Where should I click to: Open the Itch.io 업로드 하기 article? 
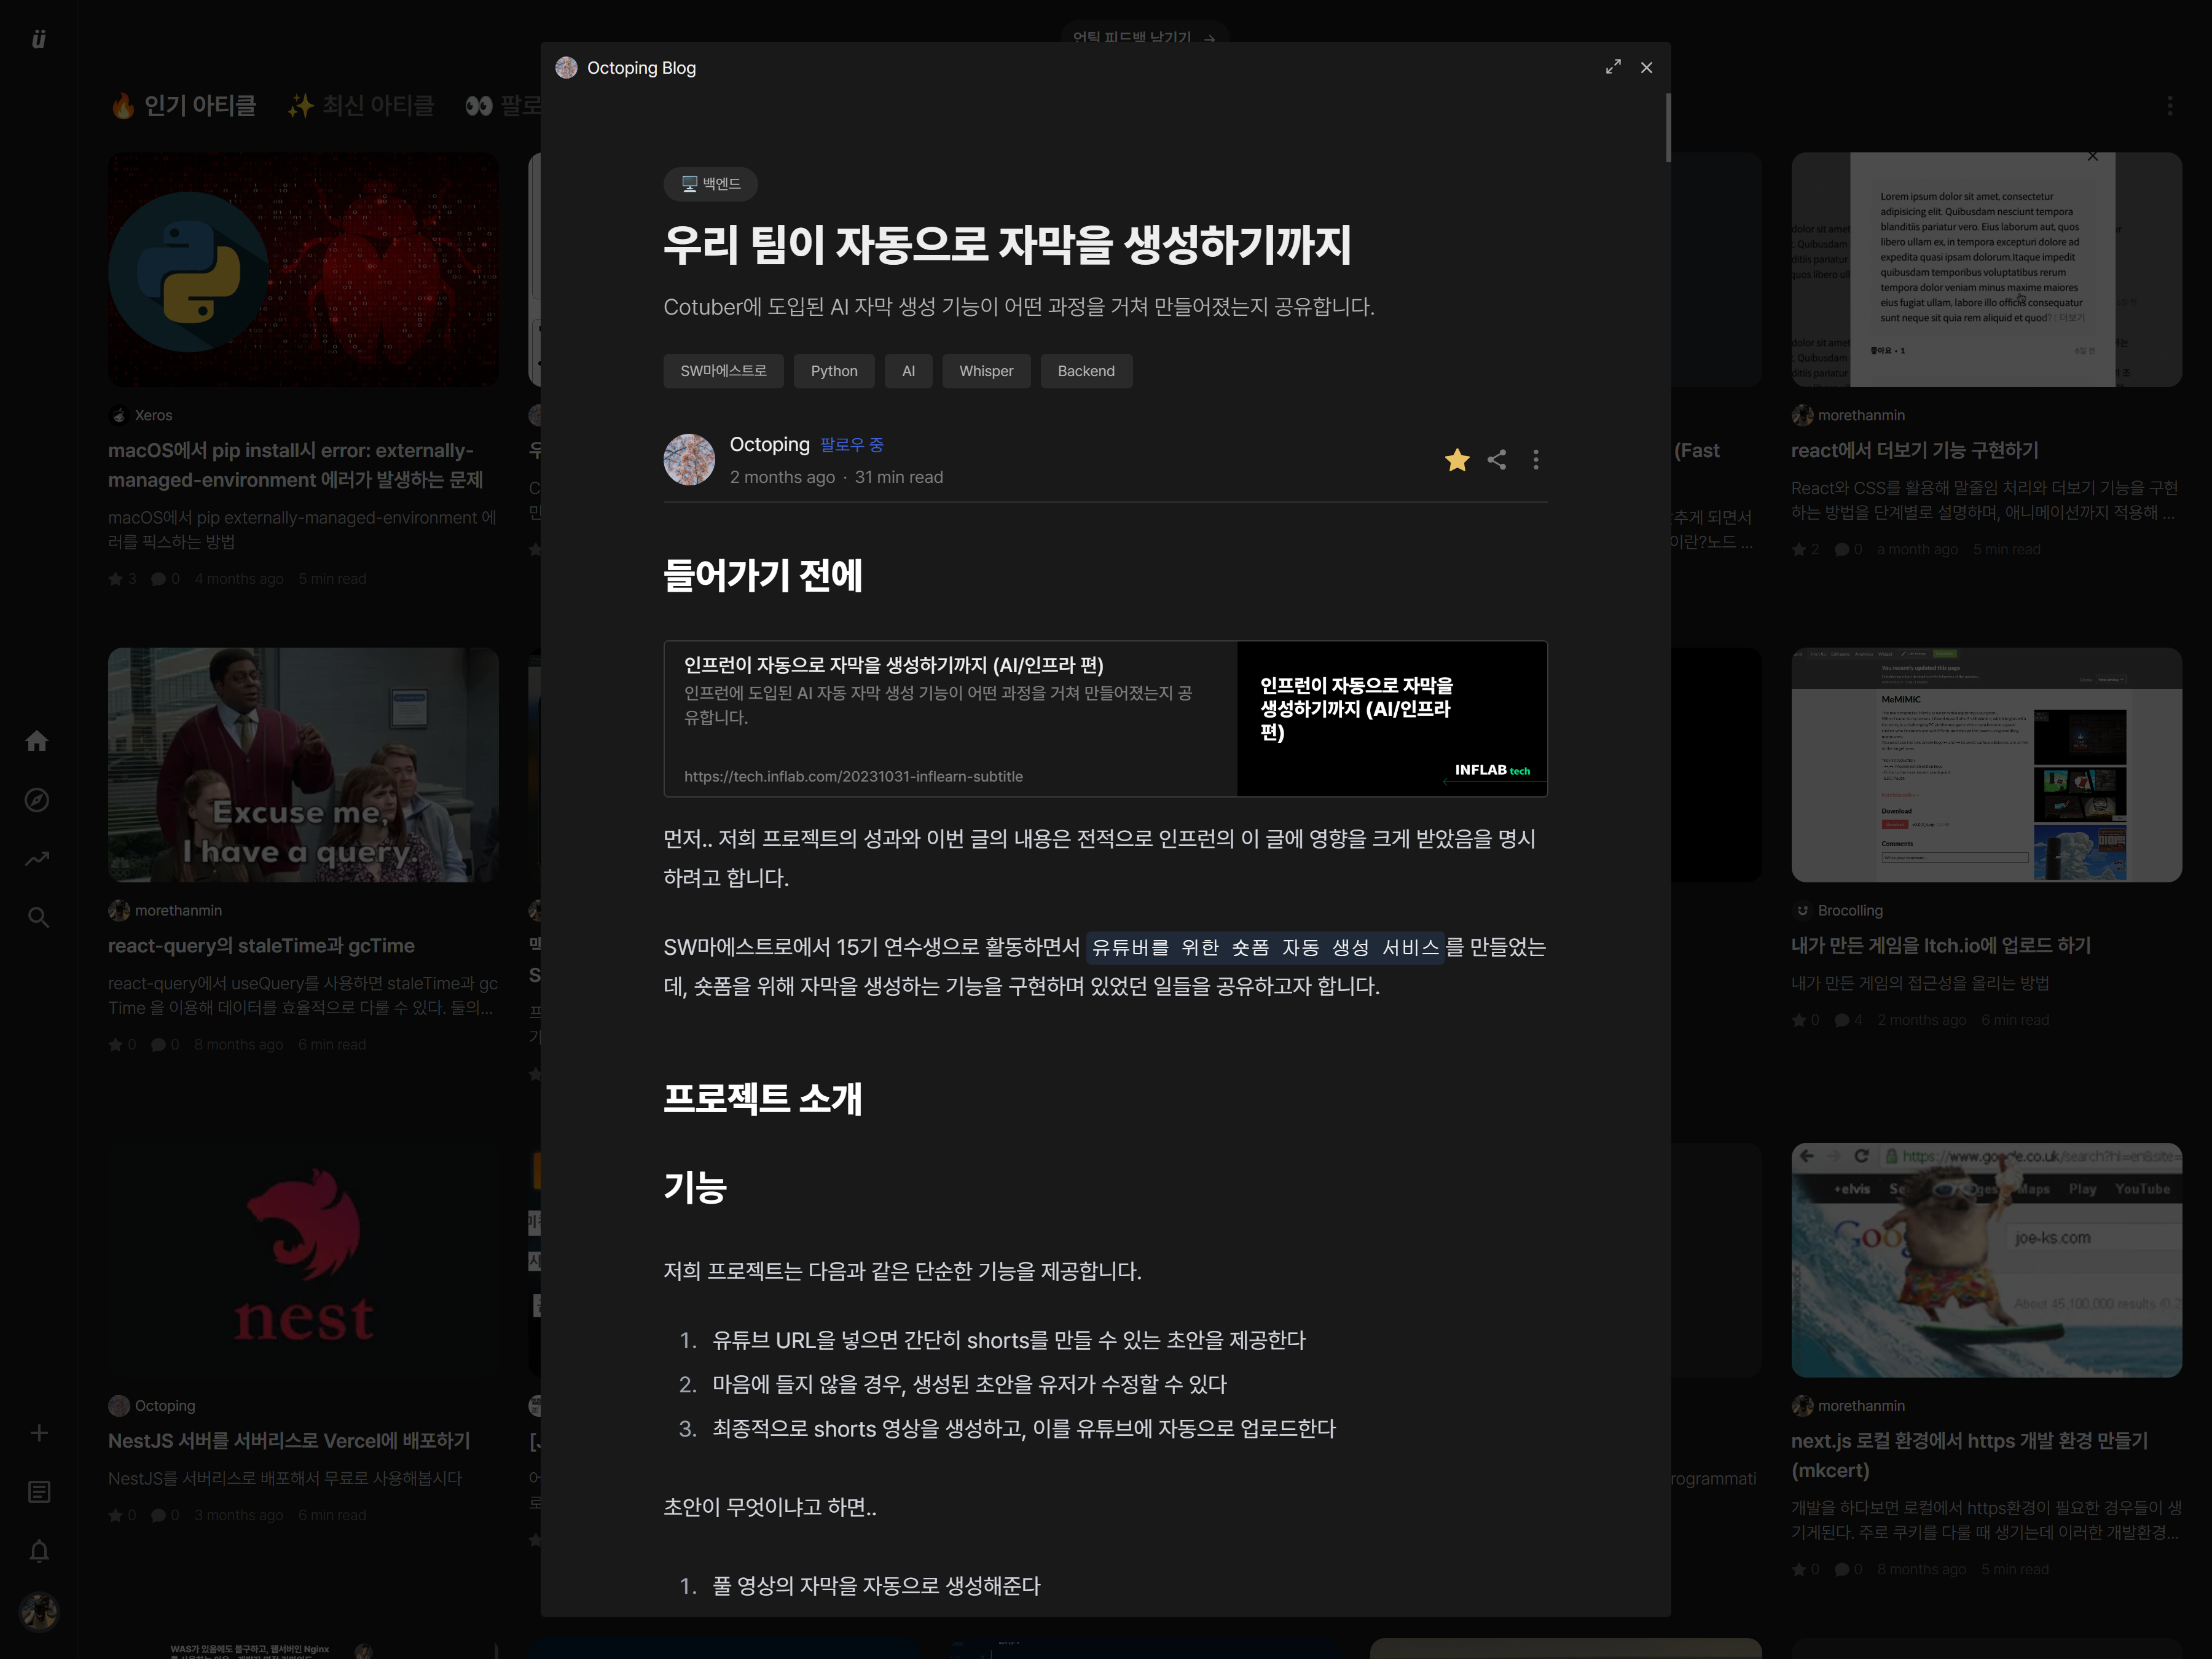point(1941,946)
